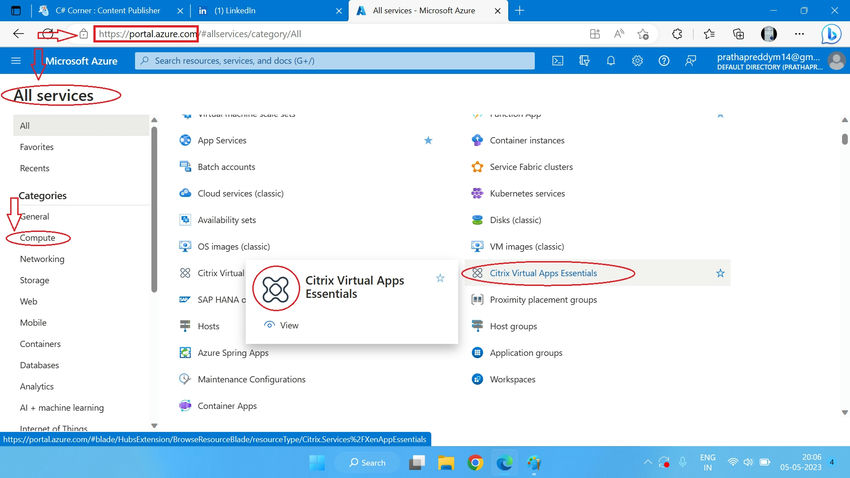Screen dimensions: 850x478
Task: Click the Service Fabric clusters icon
Action: coord(477,167)
